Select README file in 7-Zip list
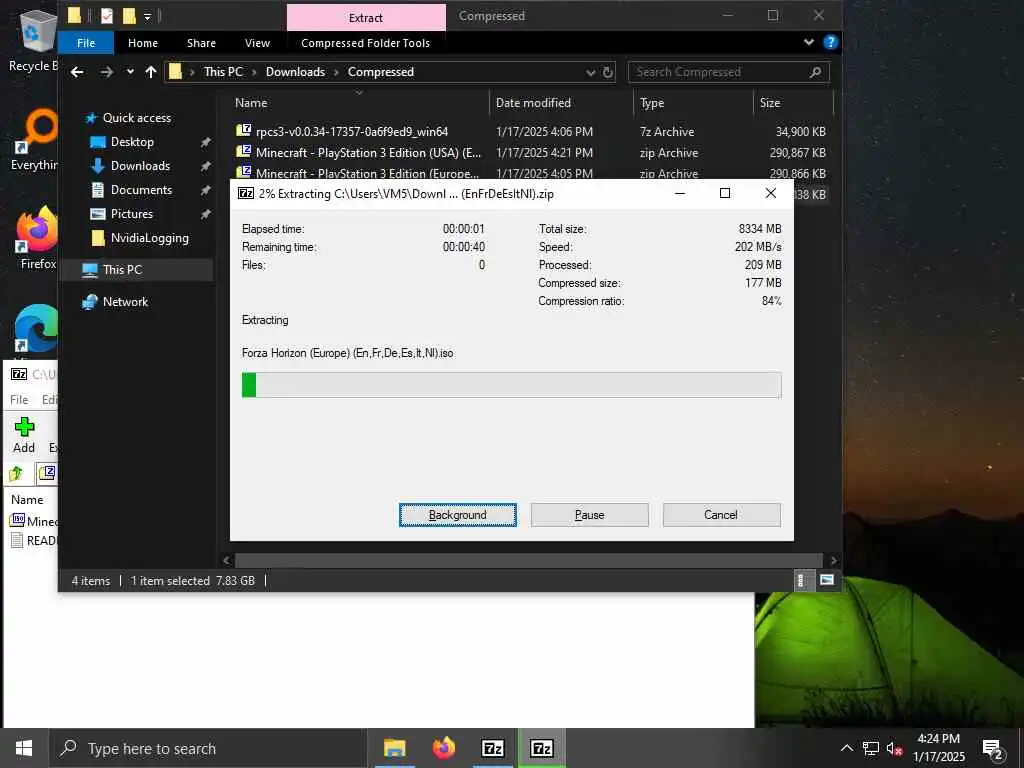This screenshot has width=1024, height=768. [x=34, y=540]
